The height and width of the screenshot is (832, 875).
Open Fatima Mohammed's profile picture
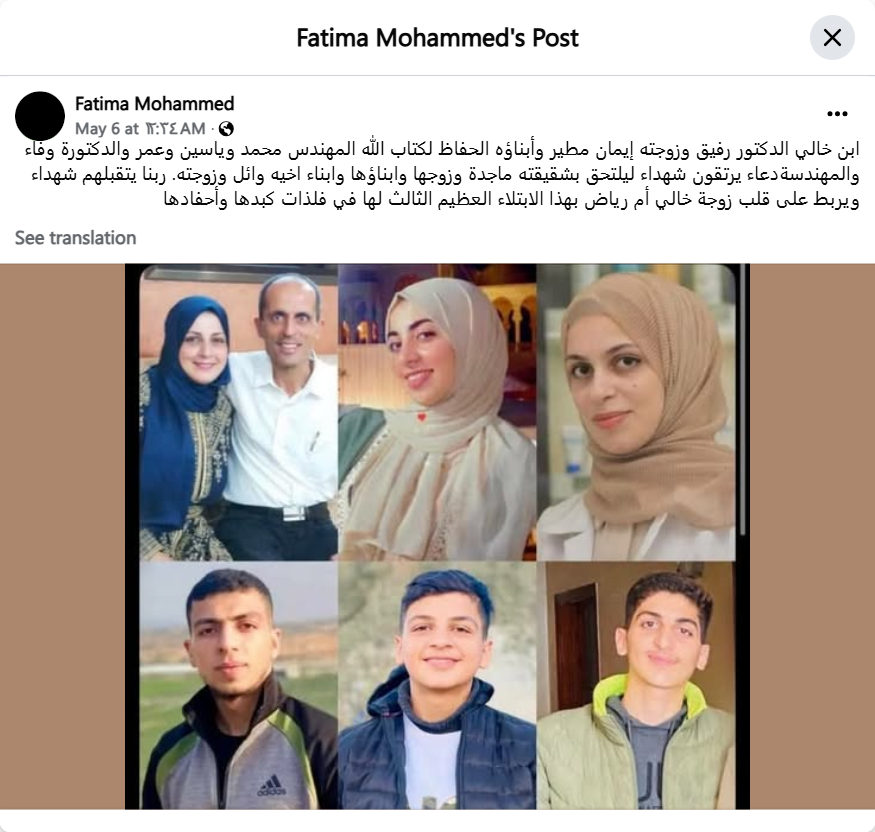[40, 116]
